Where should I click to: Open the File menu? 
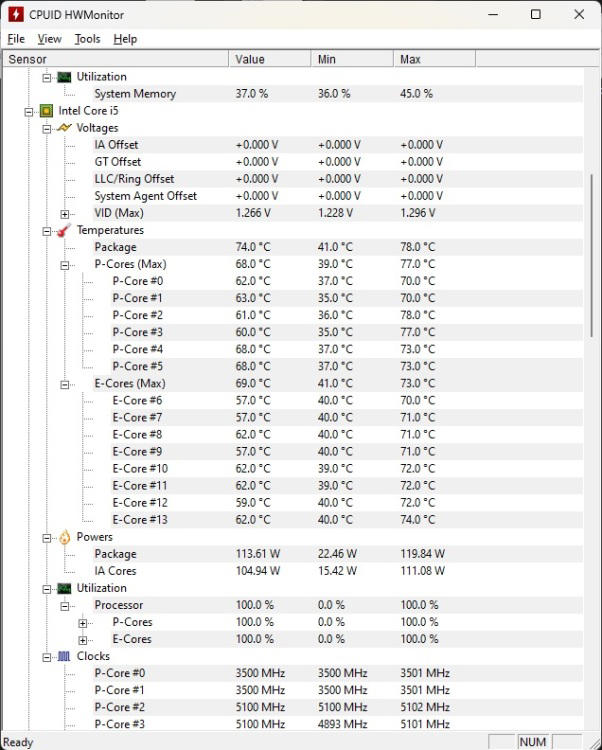click(16, 39)
